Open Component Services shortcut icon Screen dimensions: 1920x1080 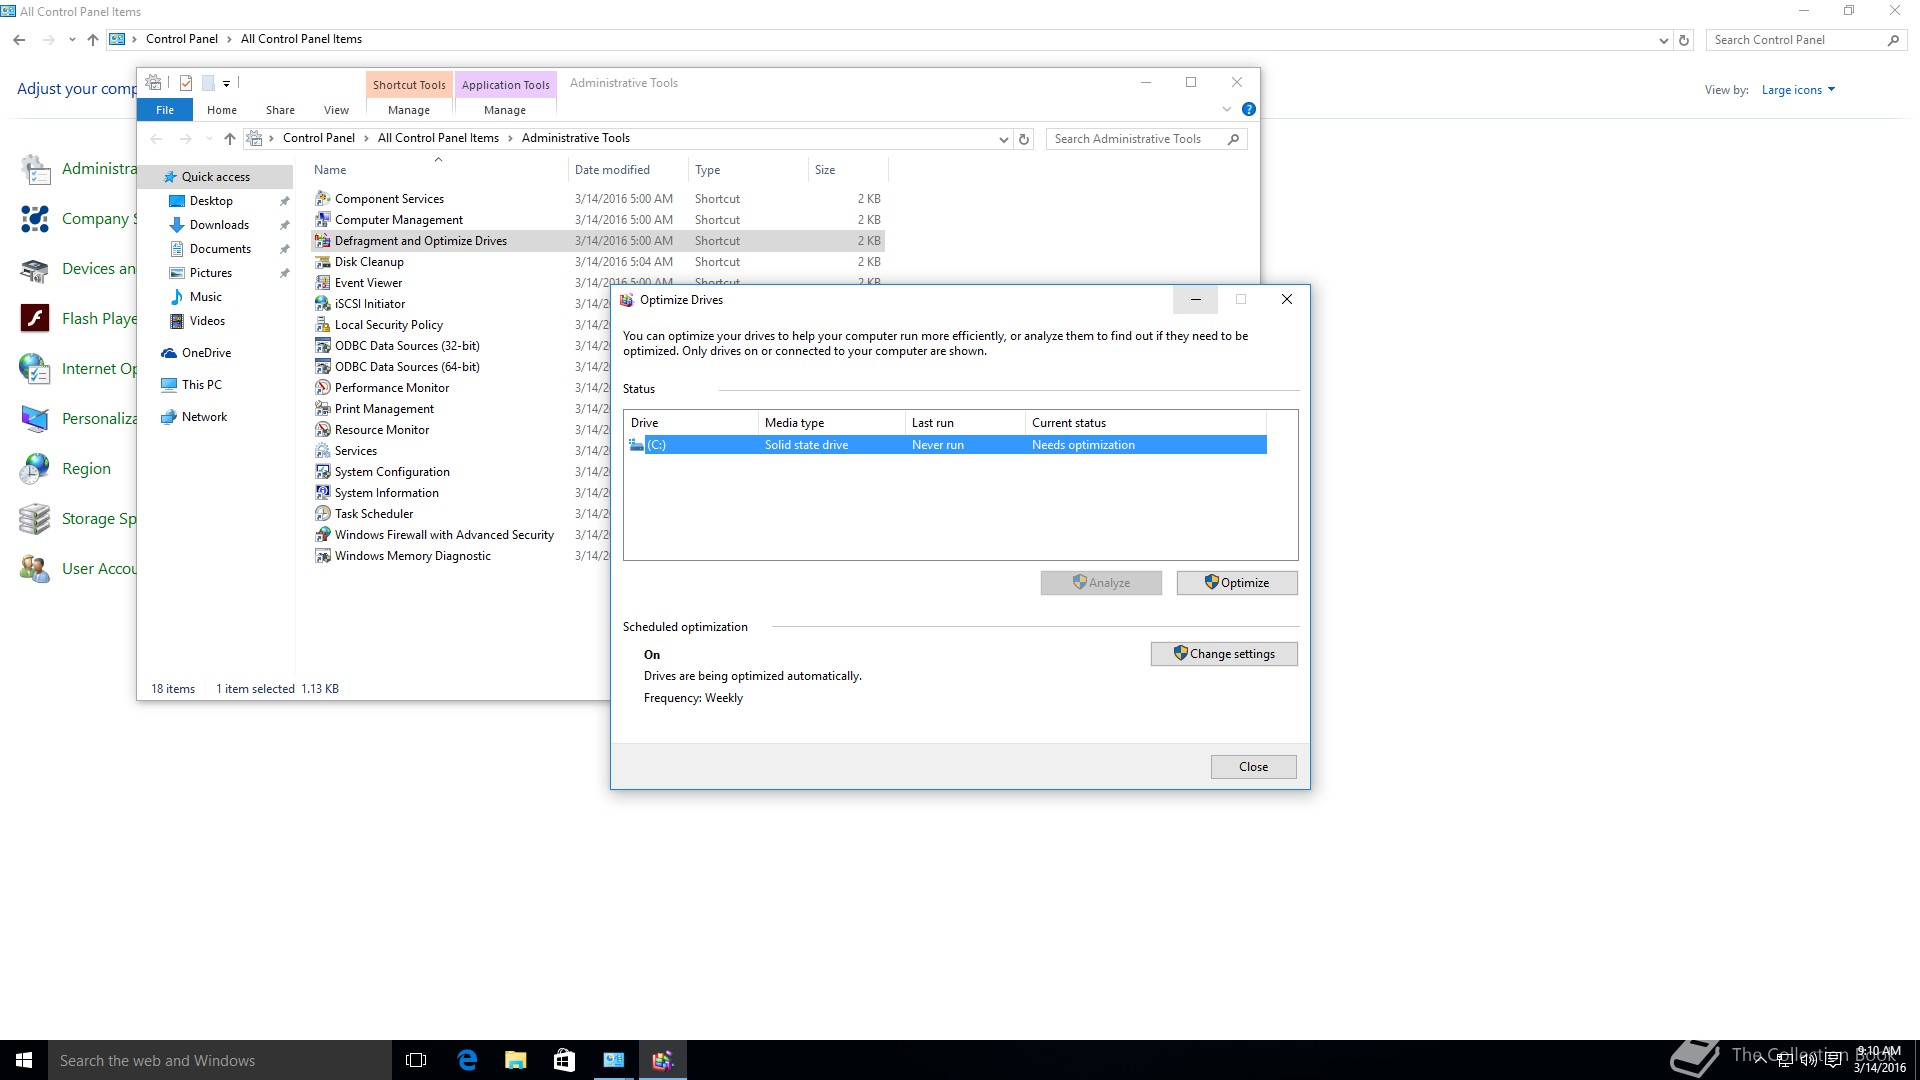(322, 199)
